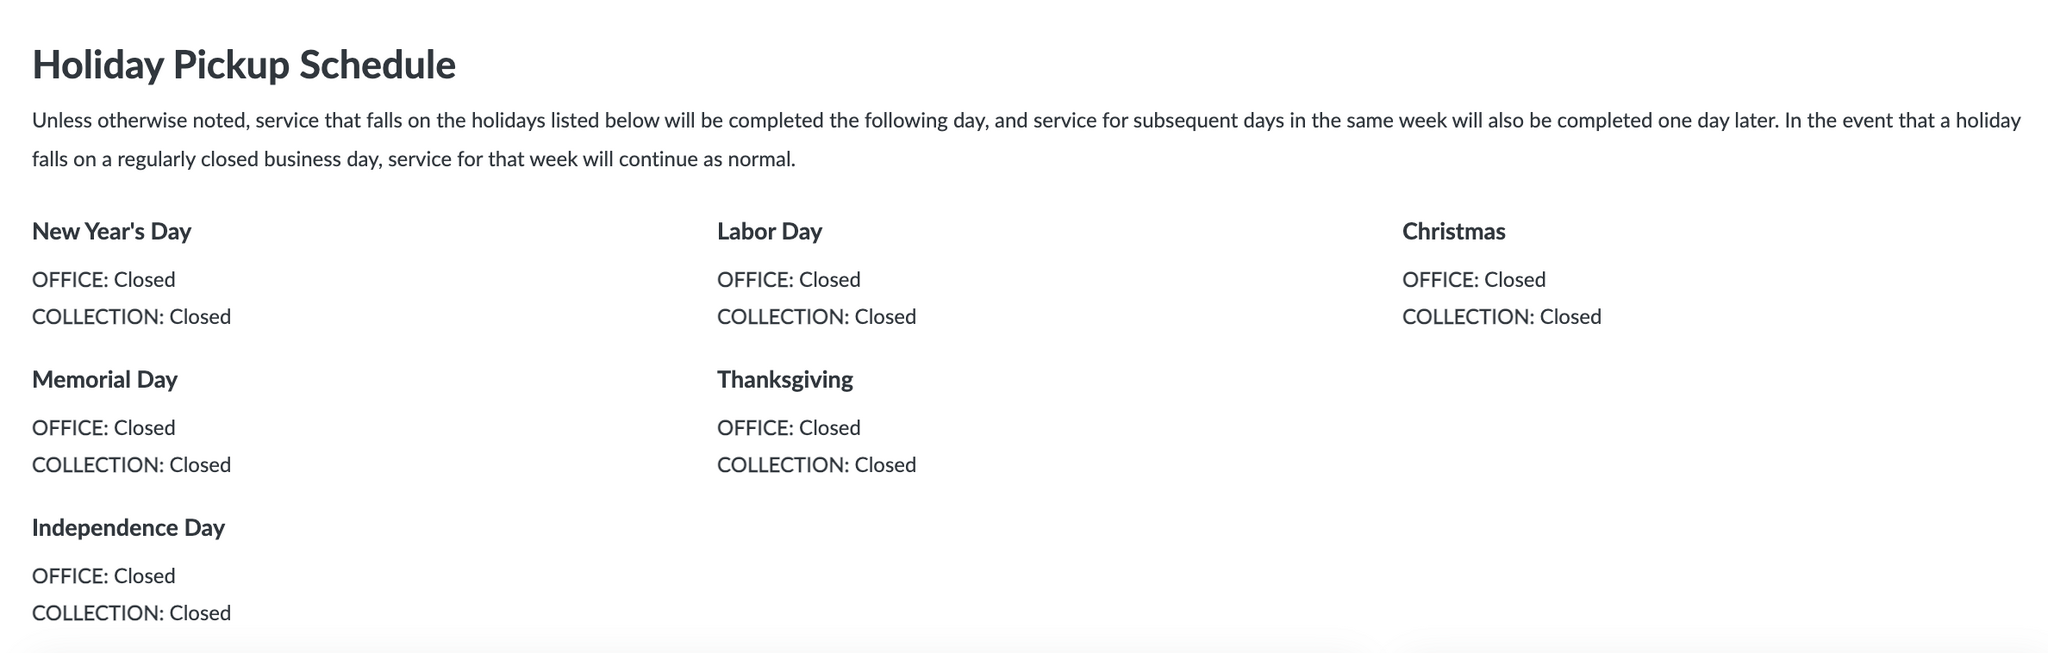Click COLLECTION status under Independence Day
2048x653 pixels.
[131, 613]
